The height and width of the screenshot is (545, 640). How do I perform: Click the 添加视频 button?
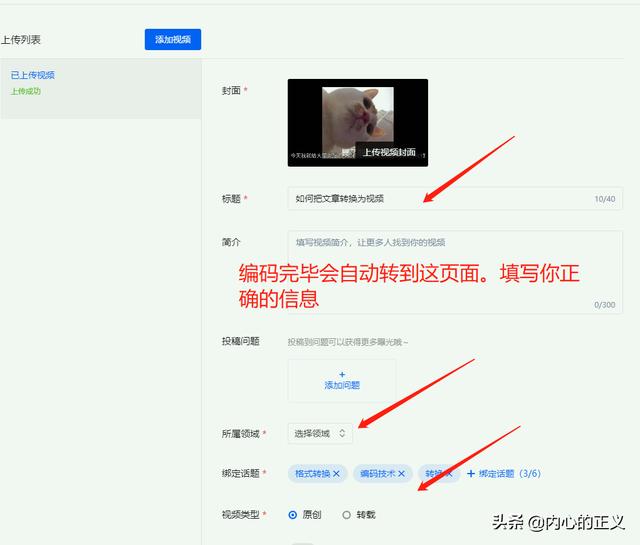point(173,40)
